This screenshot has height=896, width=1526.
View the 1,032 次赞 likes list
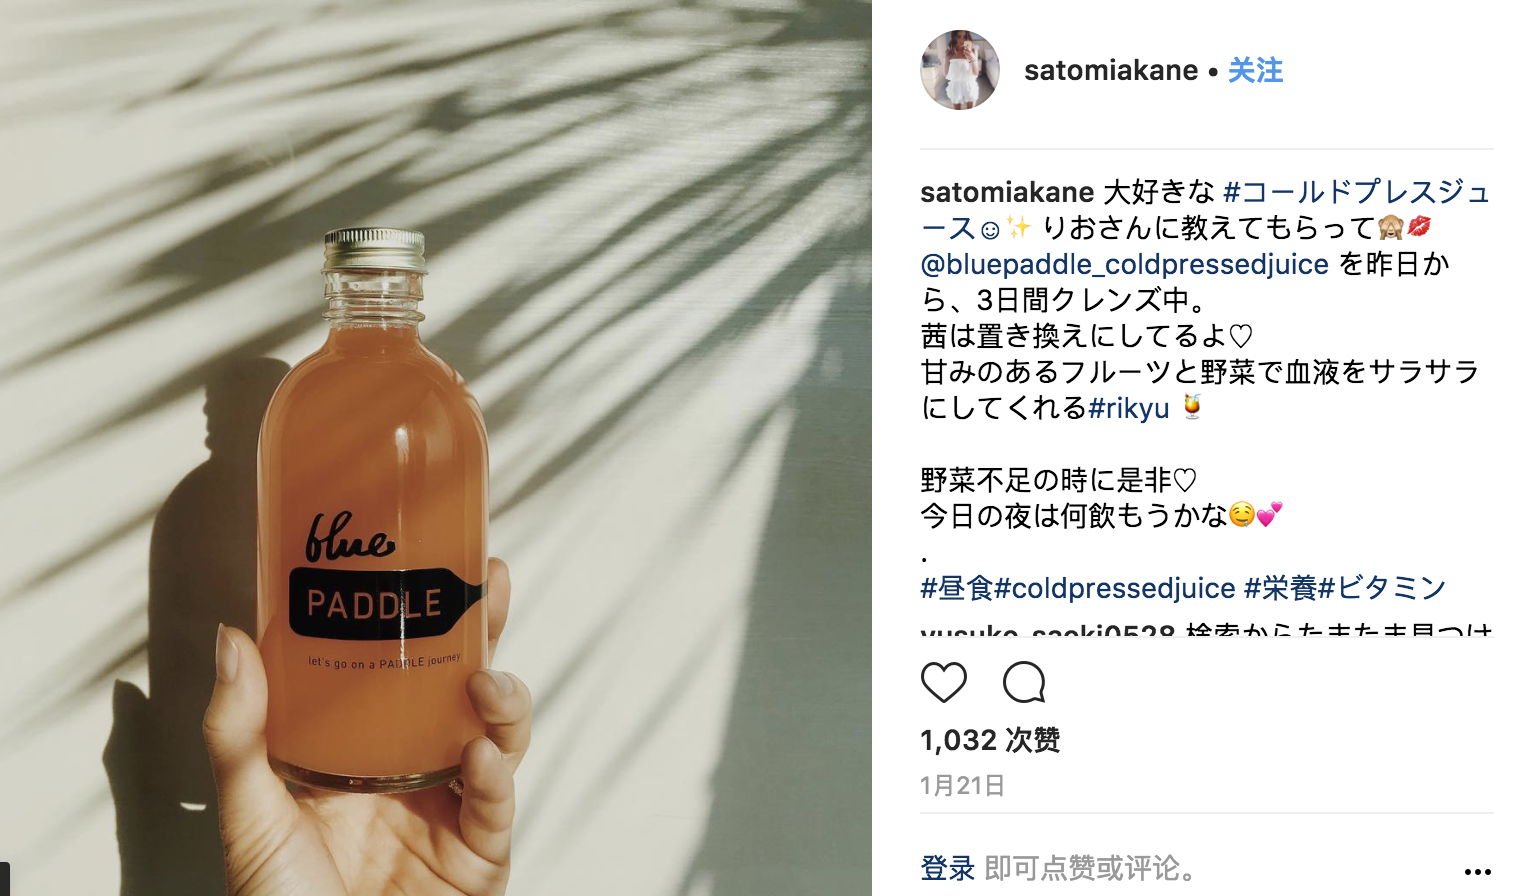(990, 740)
